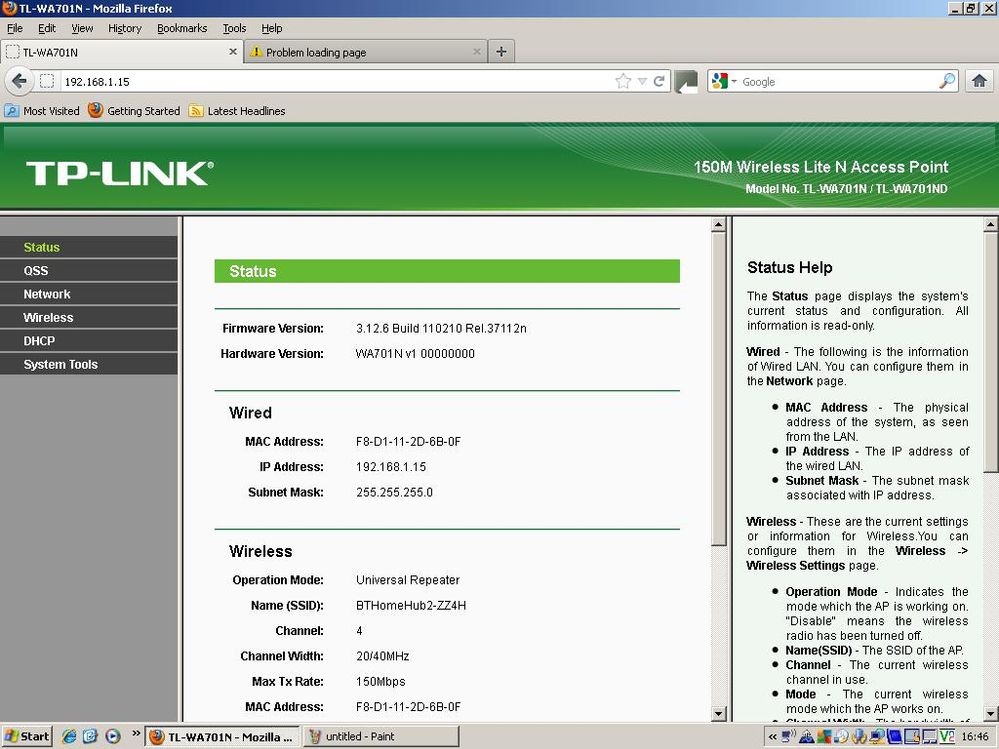The height and width of the screenshot is (749, 999).
Task: Click the magnifying glass search icon
Action: point(947,81)
